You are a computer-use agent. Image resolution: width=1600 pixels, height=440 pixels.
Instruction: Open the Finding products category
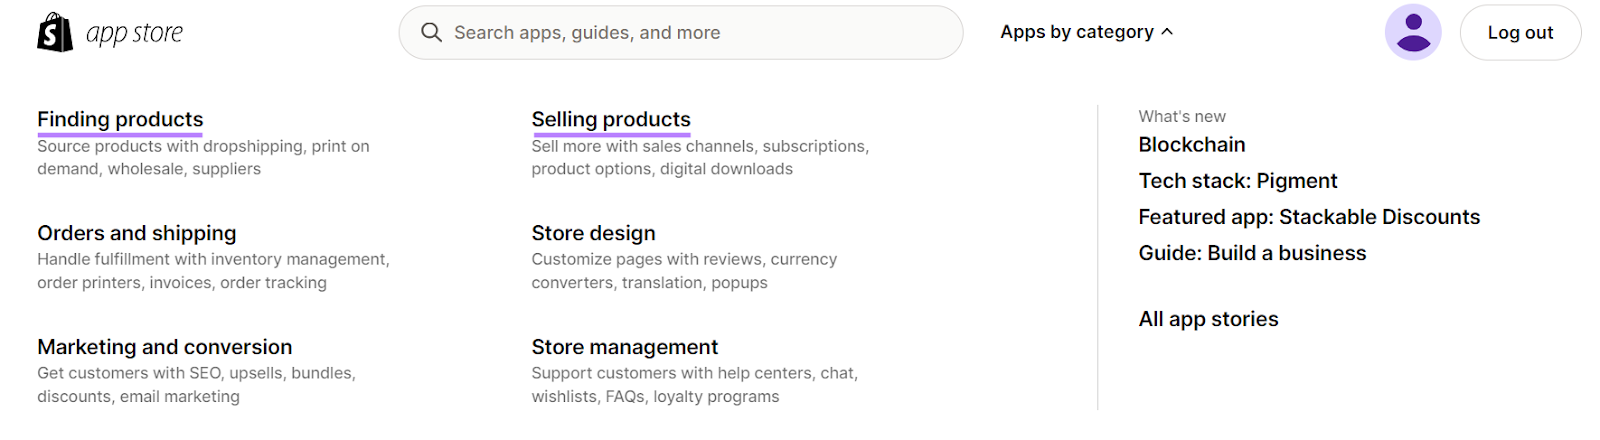(x=120, y=119)
